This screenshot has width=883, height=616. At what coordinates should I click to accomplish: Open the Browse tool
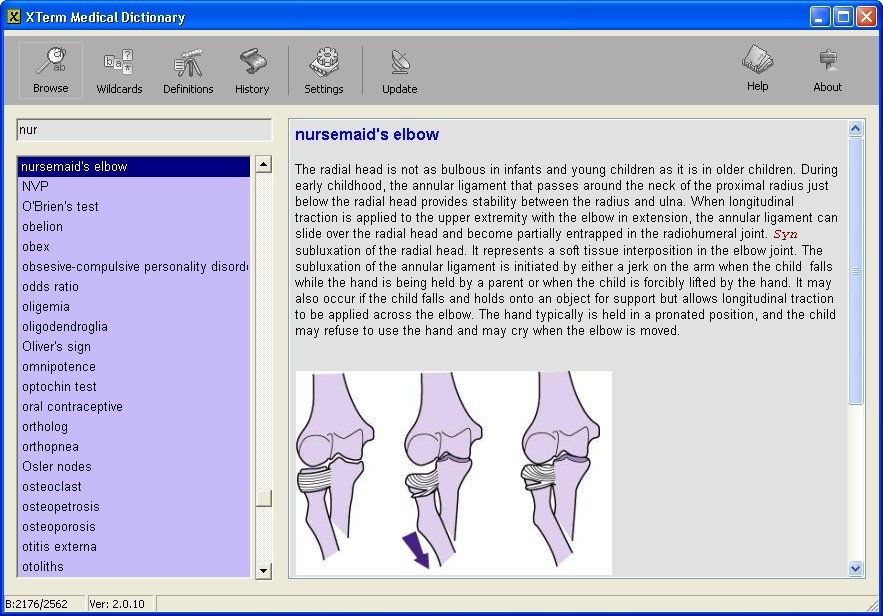[x=50, y=68]
